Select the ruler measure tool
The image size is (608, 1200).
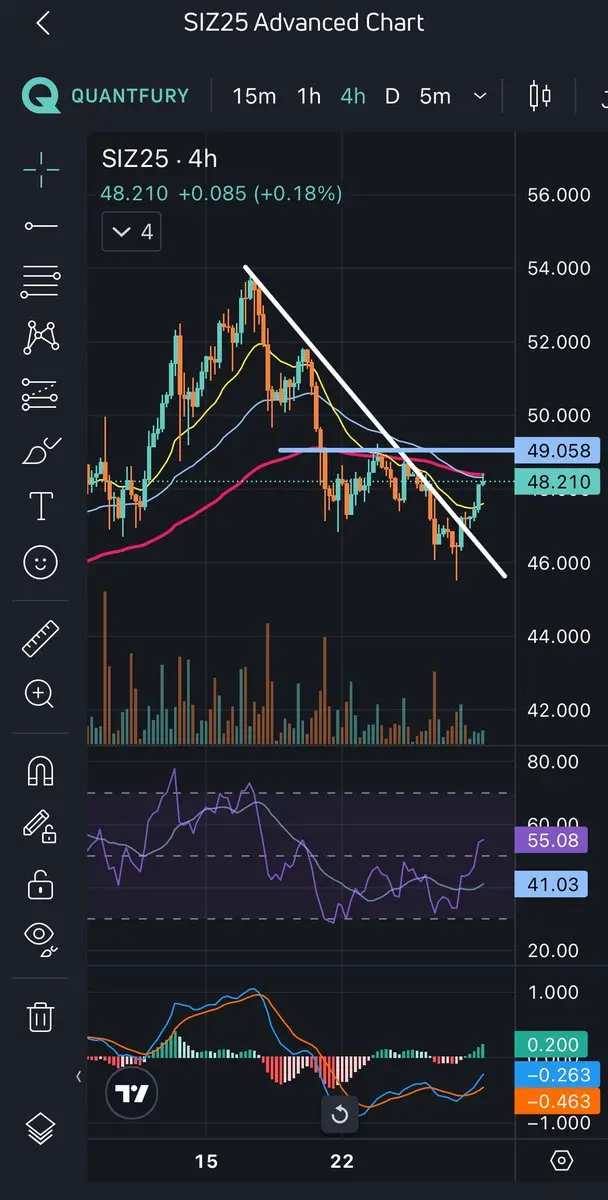[x=41, y=638]
